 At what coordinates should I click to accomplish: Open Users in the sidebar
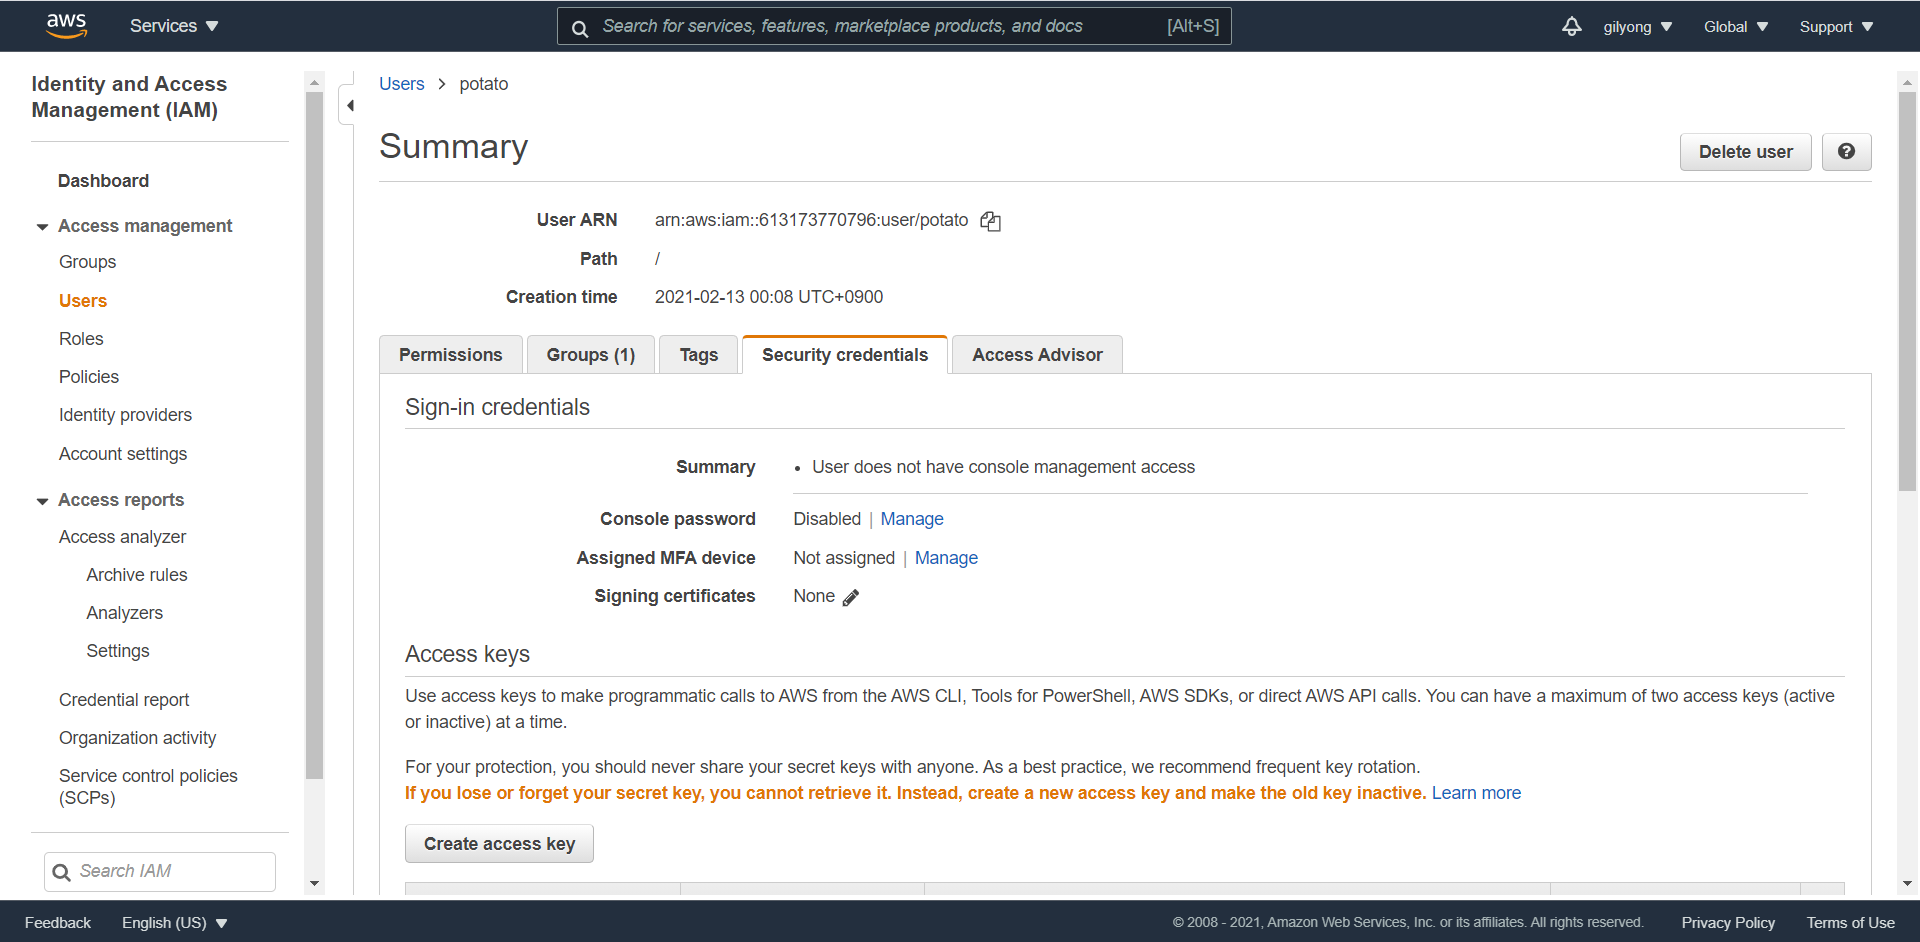pos(83,301)
